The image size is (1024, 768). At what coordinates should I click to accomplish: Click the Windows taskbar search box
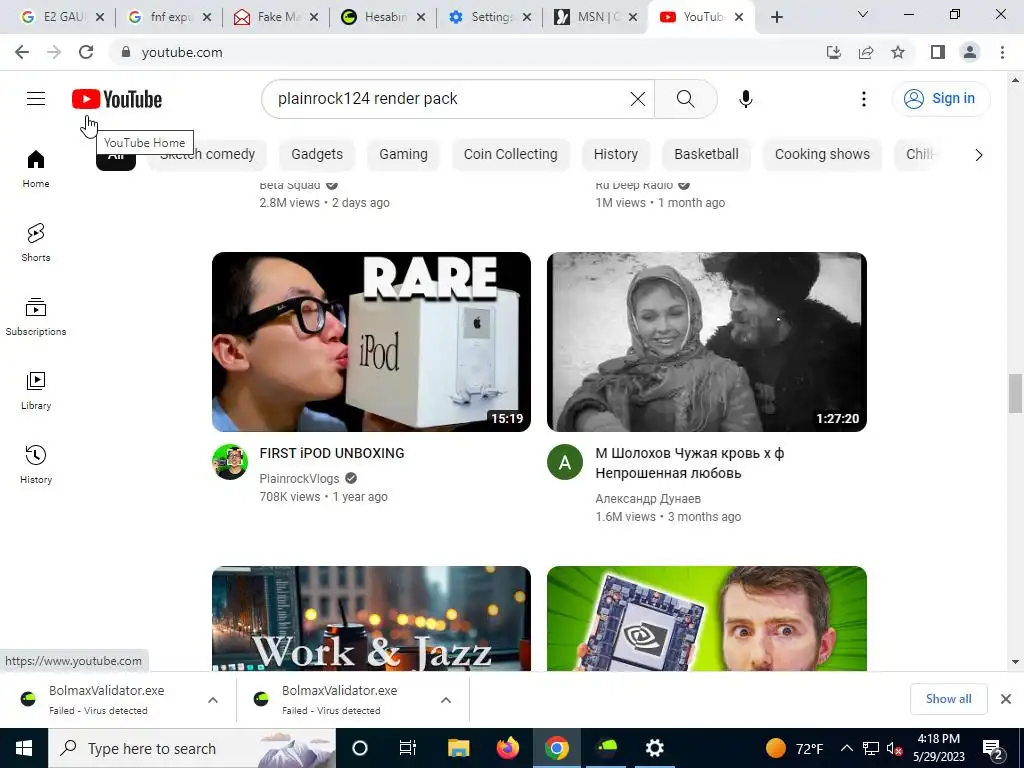coord(192,748)
